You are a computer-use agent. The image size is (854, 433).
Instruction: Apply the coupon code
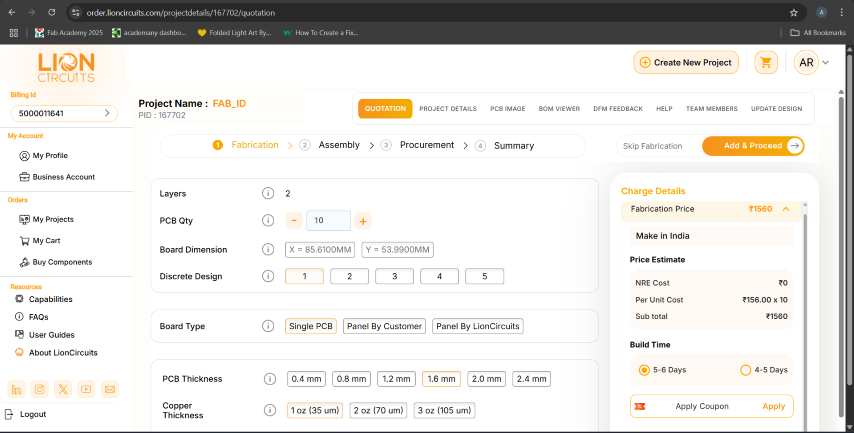pyautogui.click(x=773, y=406)
